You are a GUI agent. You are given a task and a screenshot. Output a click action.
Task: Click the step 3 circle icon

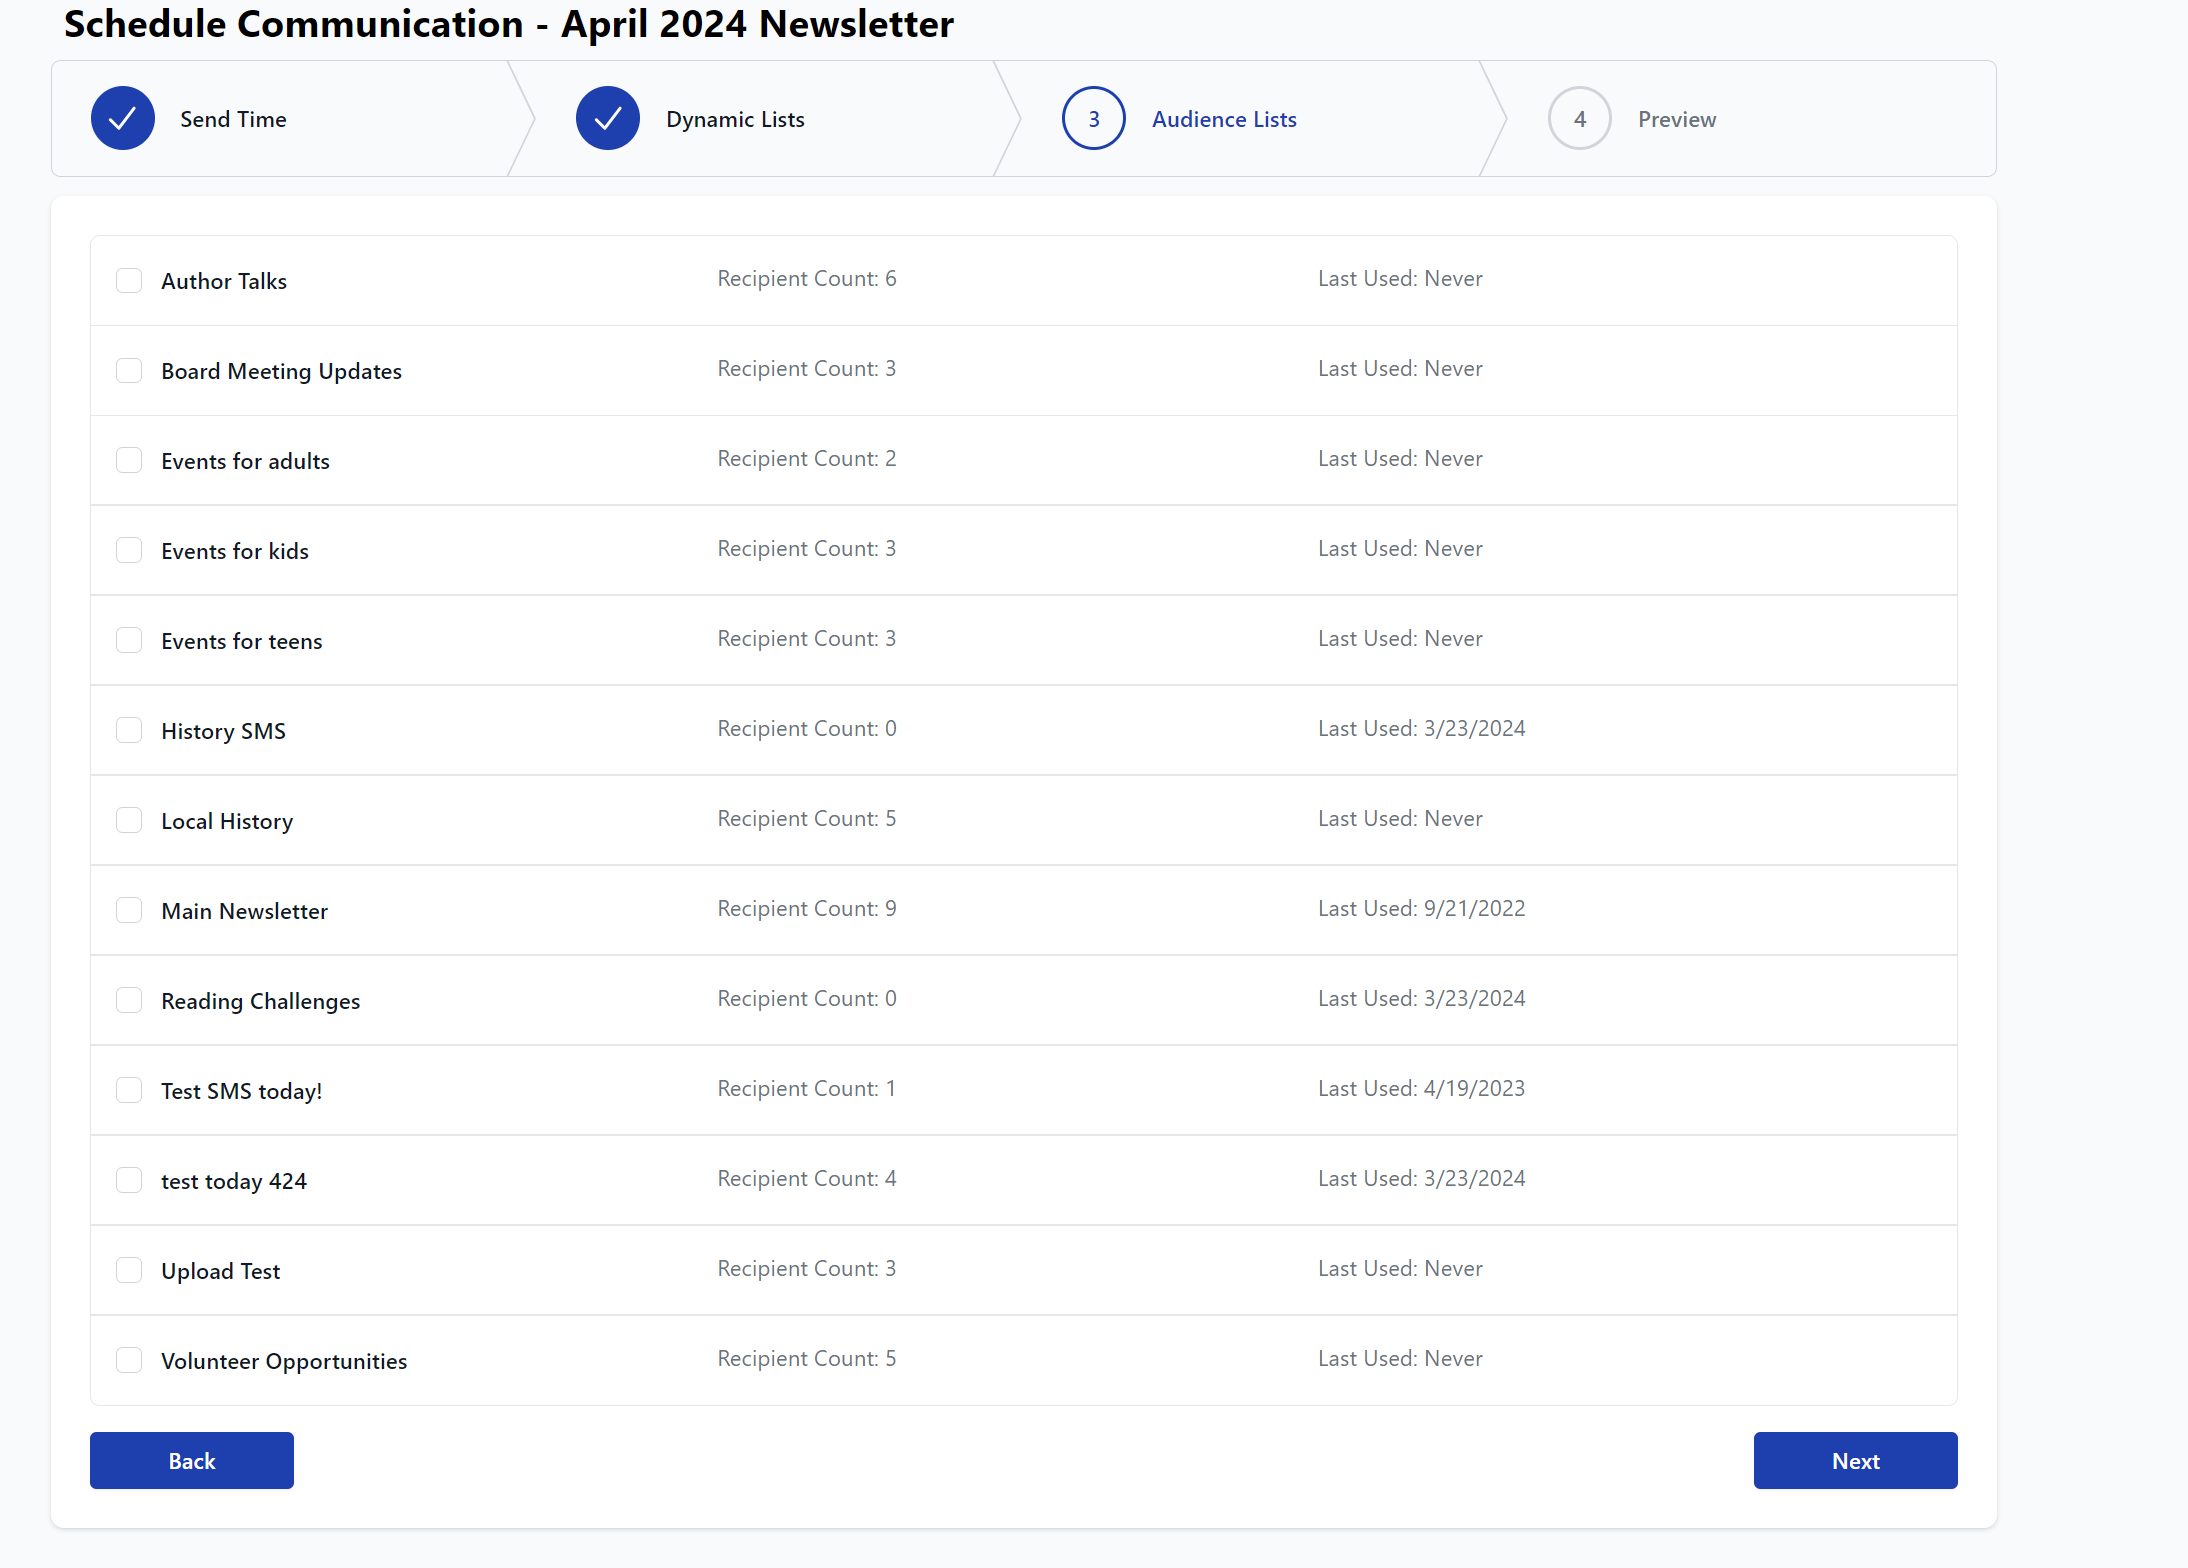pos(1093,119)
